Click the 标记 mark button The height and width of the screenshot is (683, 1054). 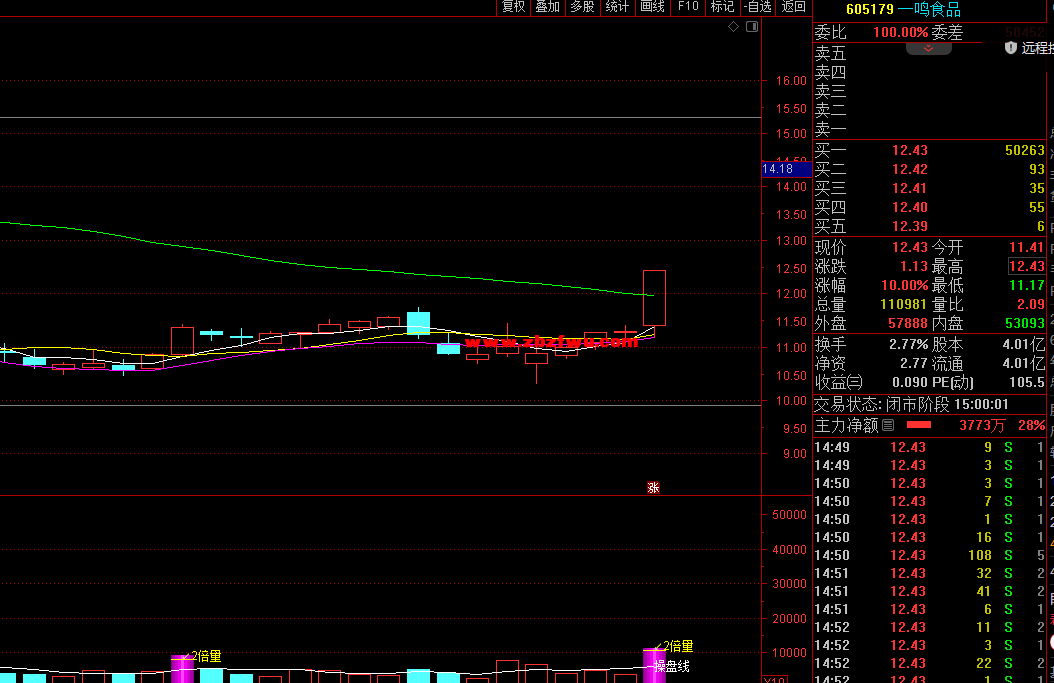tap(723, 7)
